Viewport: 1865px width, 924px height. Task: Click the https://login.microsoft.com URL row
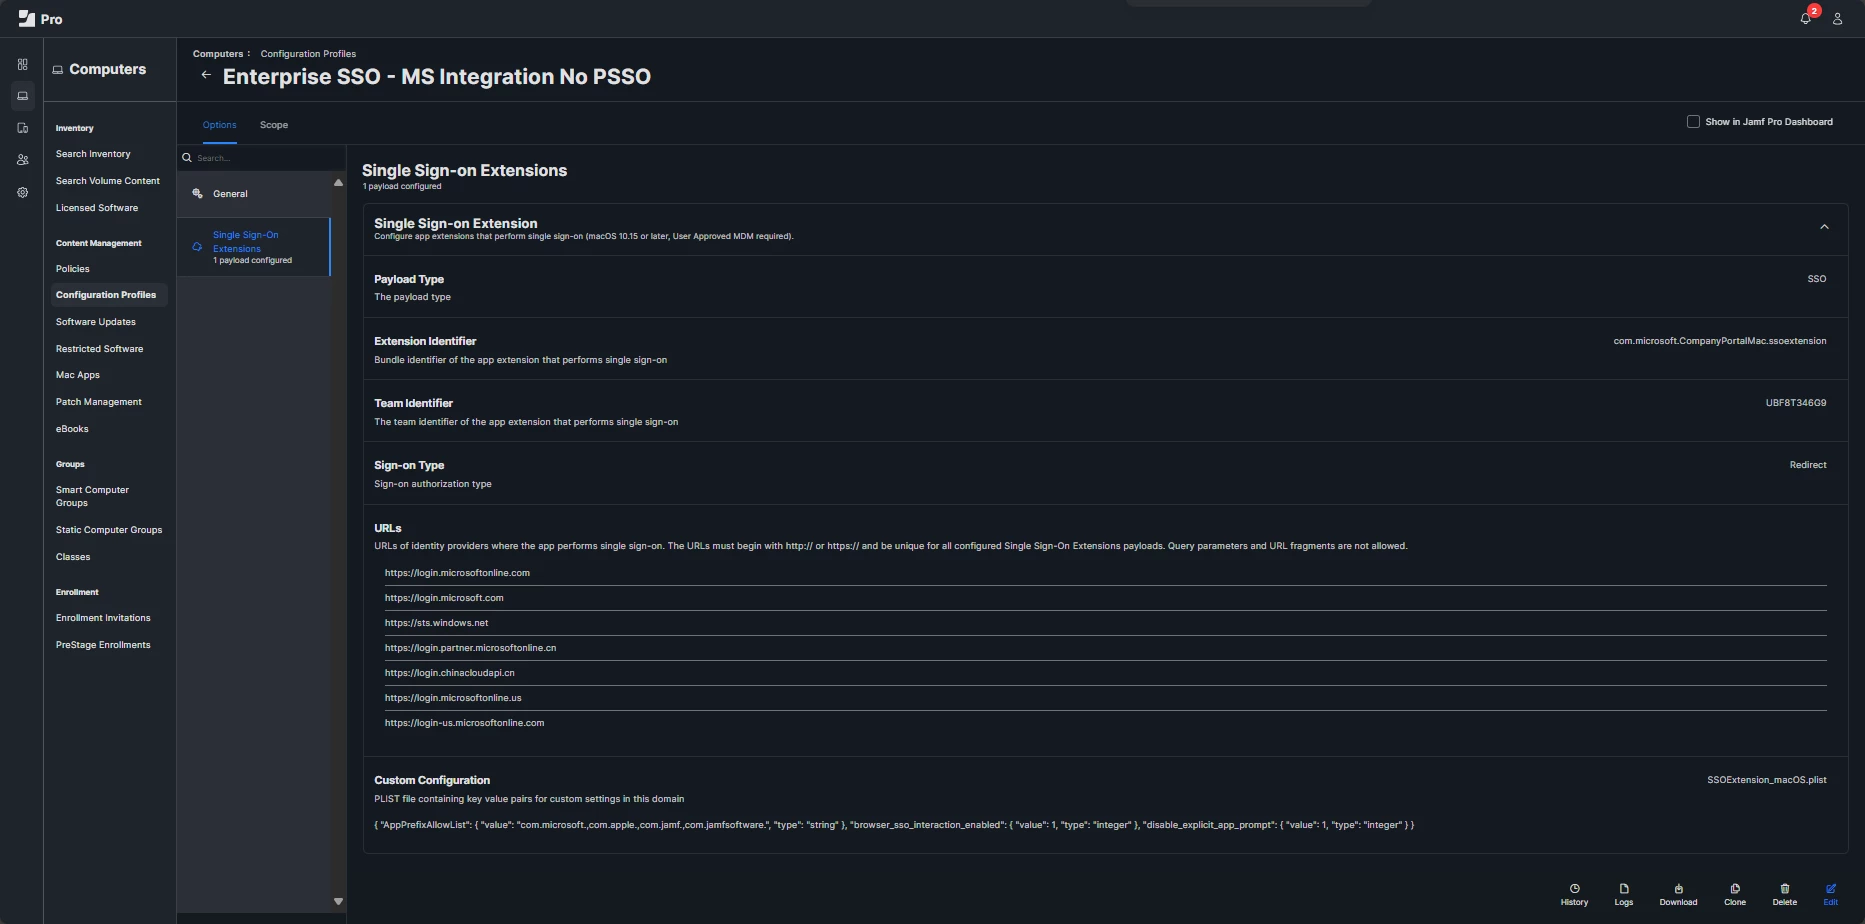[1105, 598]
